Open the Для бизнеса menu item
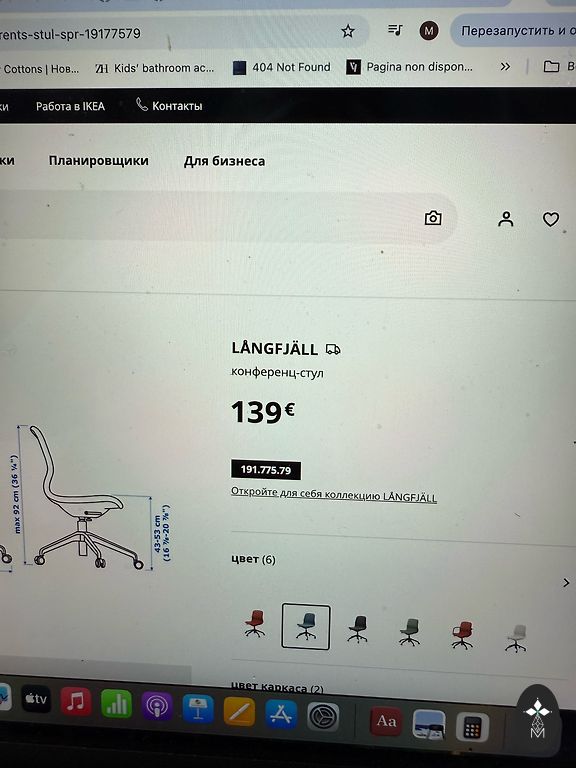Viewport: 576px width, 768px height. click(224, 161)
